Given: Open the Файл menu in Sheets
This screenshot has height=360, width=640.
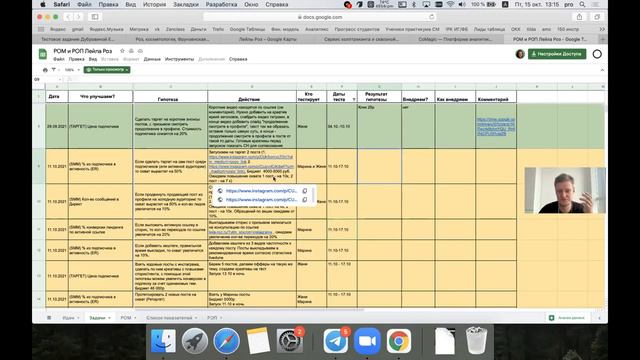Looking at the screenshot, I should click(59, 59).
